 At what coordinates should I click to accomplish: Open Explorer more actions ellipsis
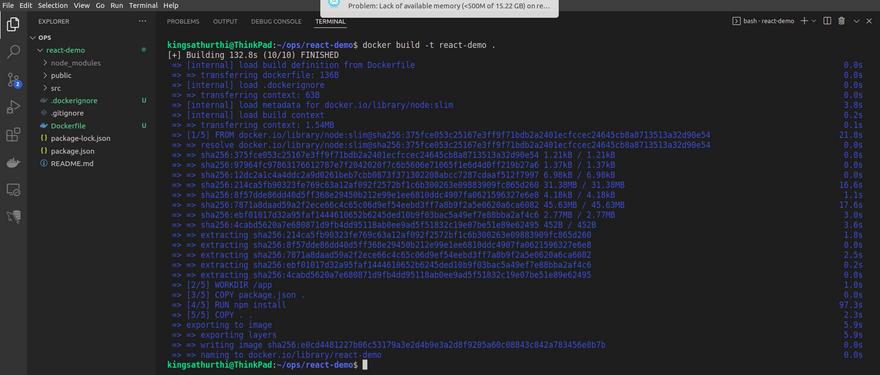pos(142,21)
